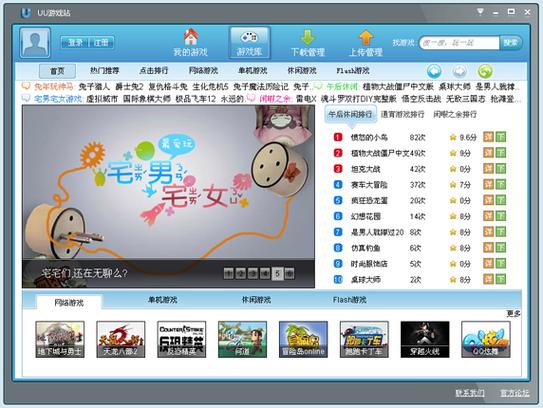Screen dimensions: 543x408
Task: Open 反恐精英 Counter Strike thumbnail
Action: (x=181, y=339)
